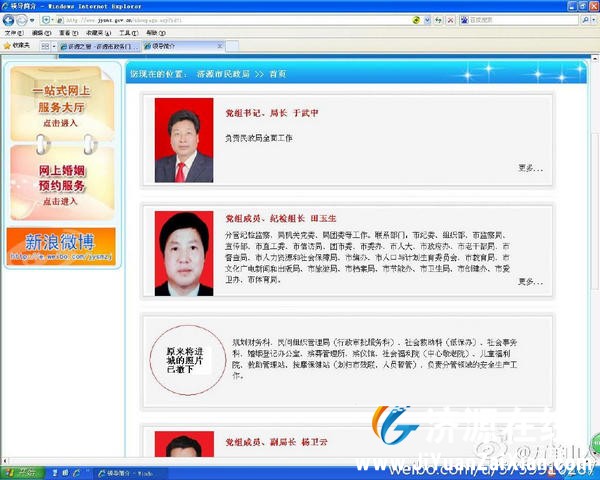This screenshot has height=480, width=600.
Task: Click the red Stop loading icon
Action: click(x=451, y=20)
